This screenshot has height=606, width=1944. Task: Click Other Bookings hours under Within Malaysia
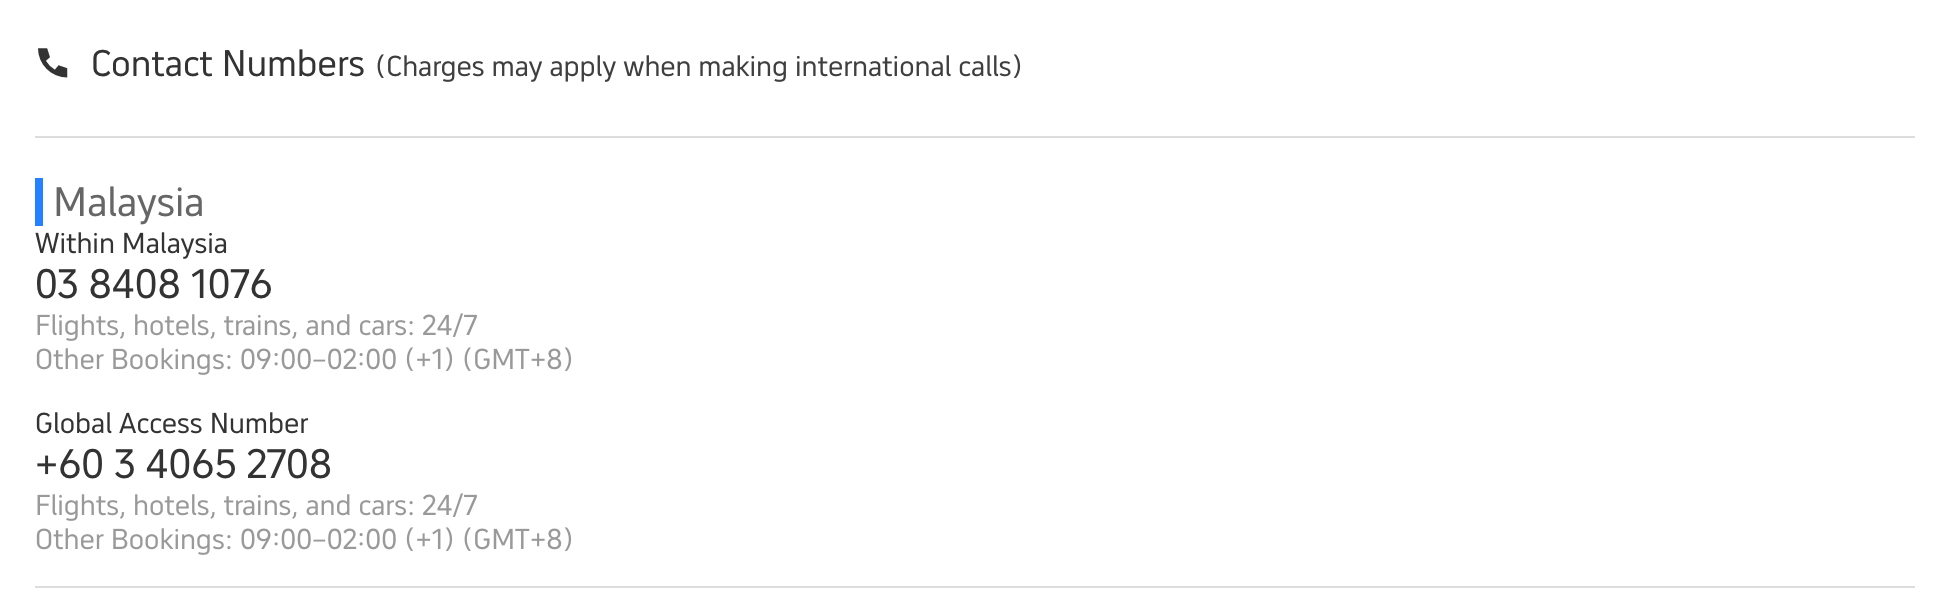pyautogui.click(x=304, y=360)
